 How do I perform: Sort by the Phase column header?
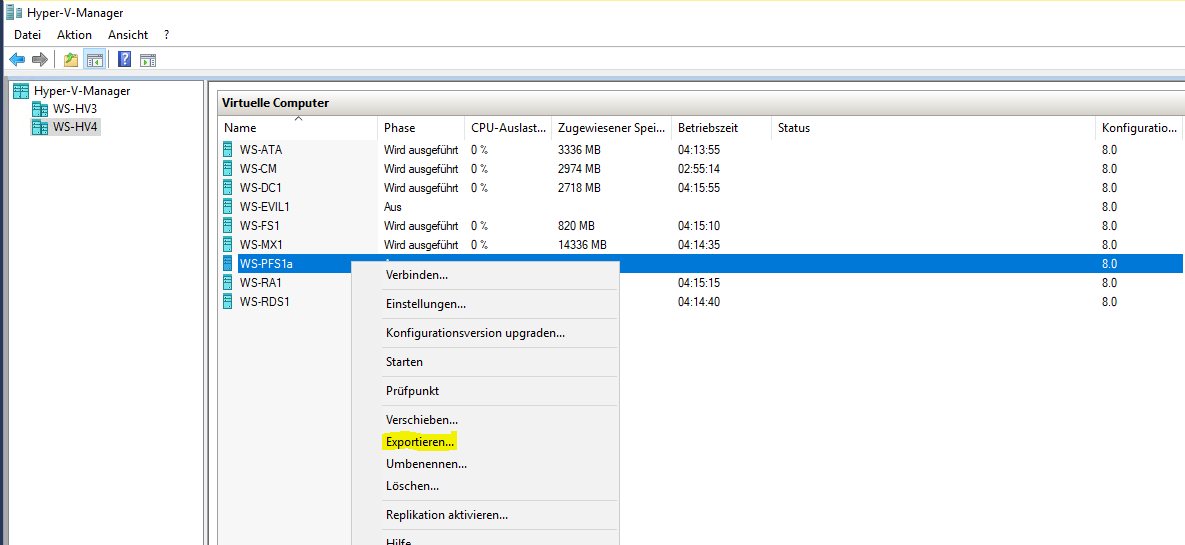[421, 128]
